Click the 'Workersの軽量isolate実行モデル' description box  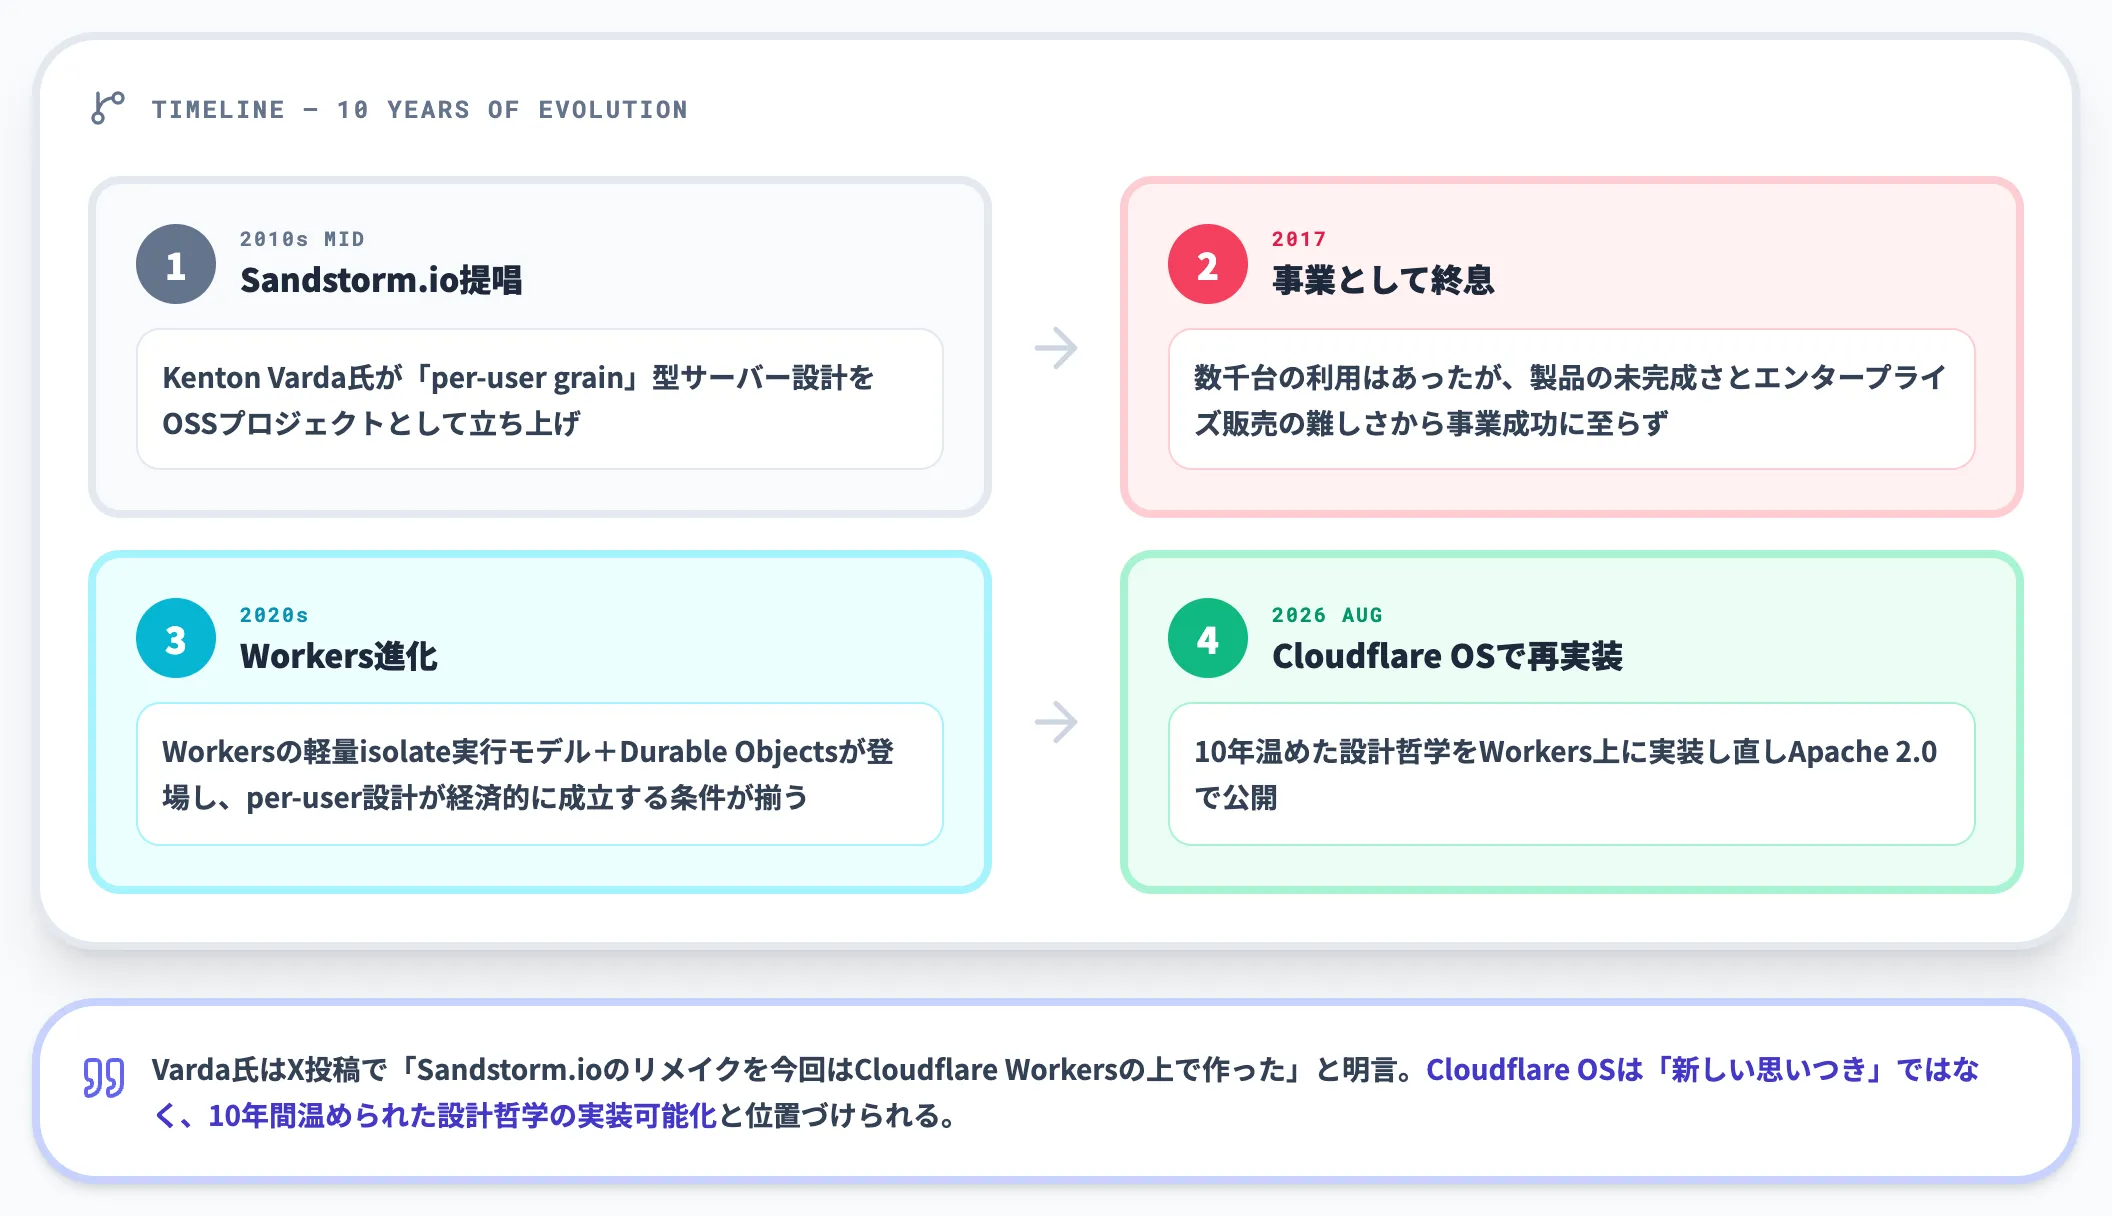tap(540, 774)
